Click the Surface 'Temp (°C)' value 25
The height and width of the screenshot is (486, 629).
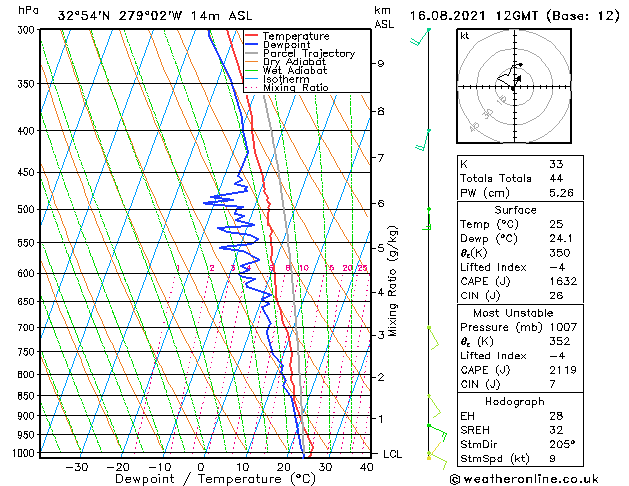click(556, 224)
